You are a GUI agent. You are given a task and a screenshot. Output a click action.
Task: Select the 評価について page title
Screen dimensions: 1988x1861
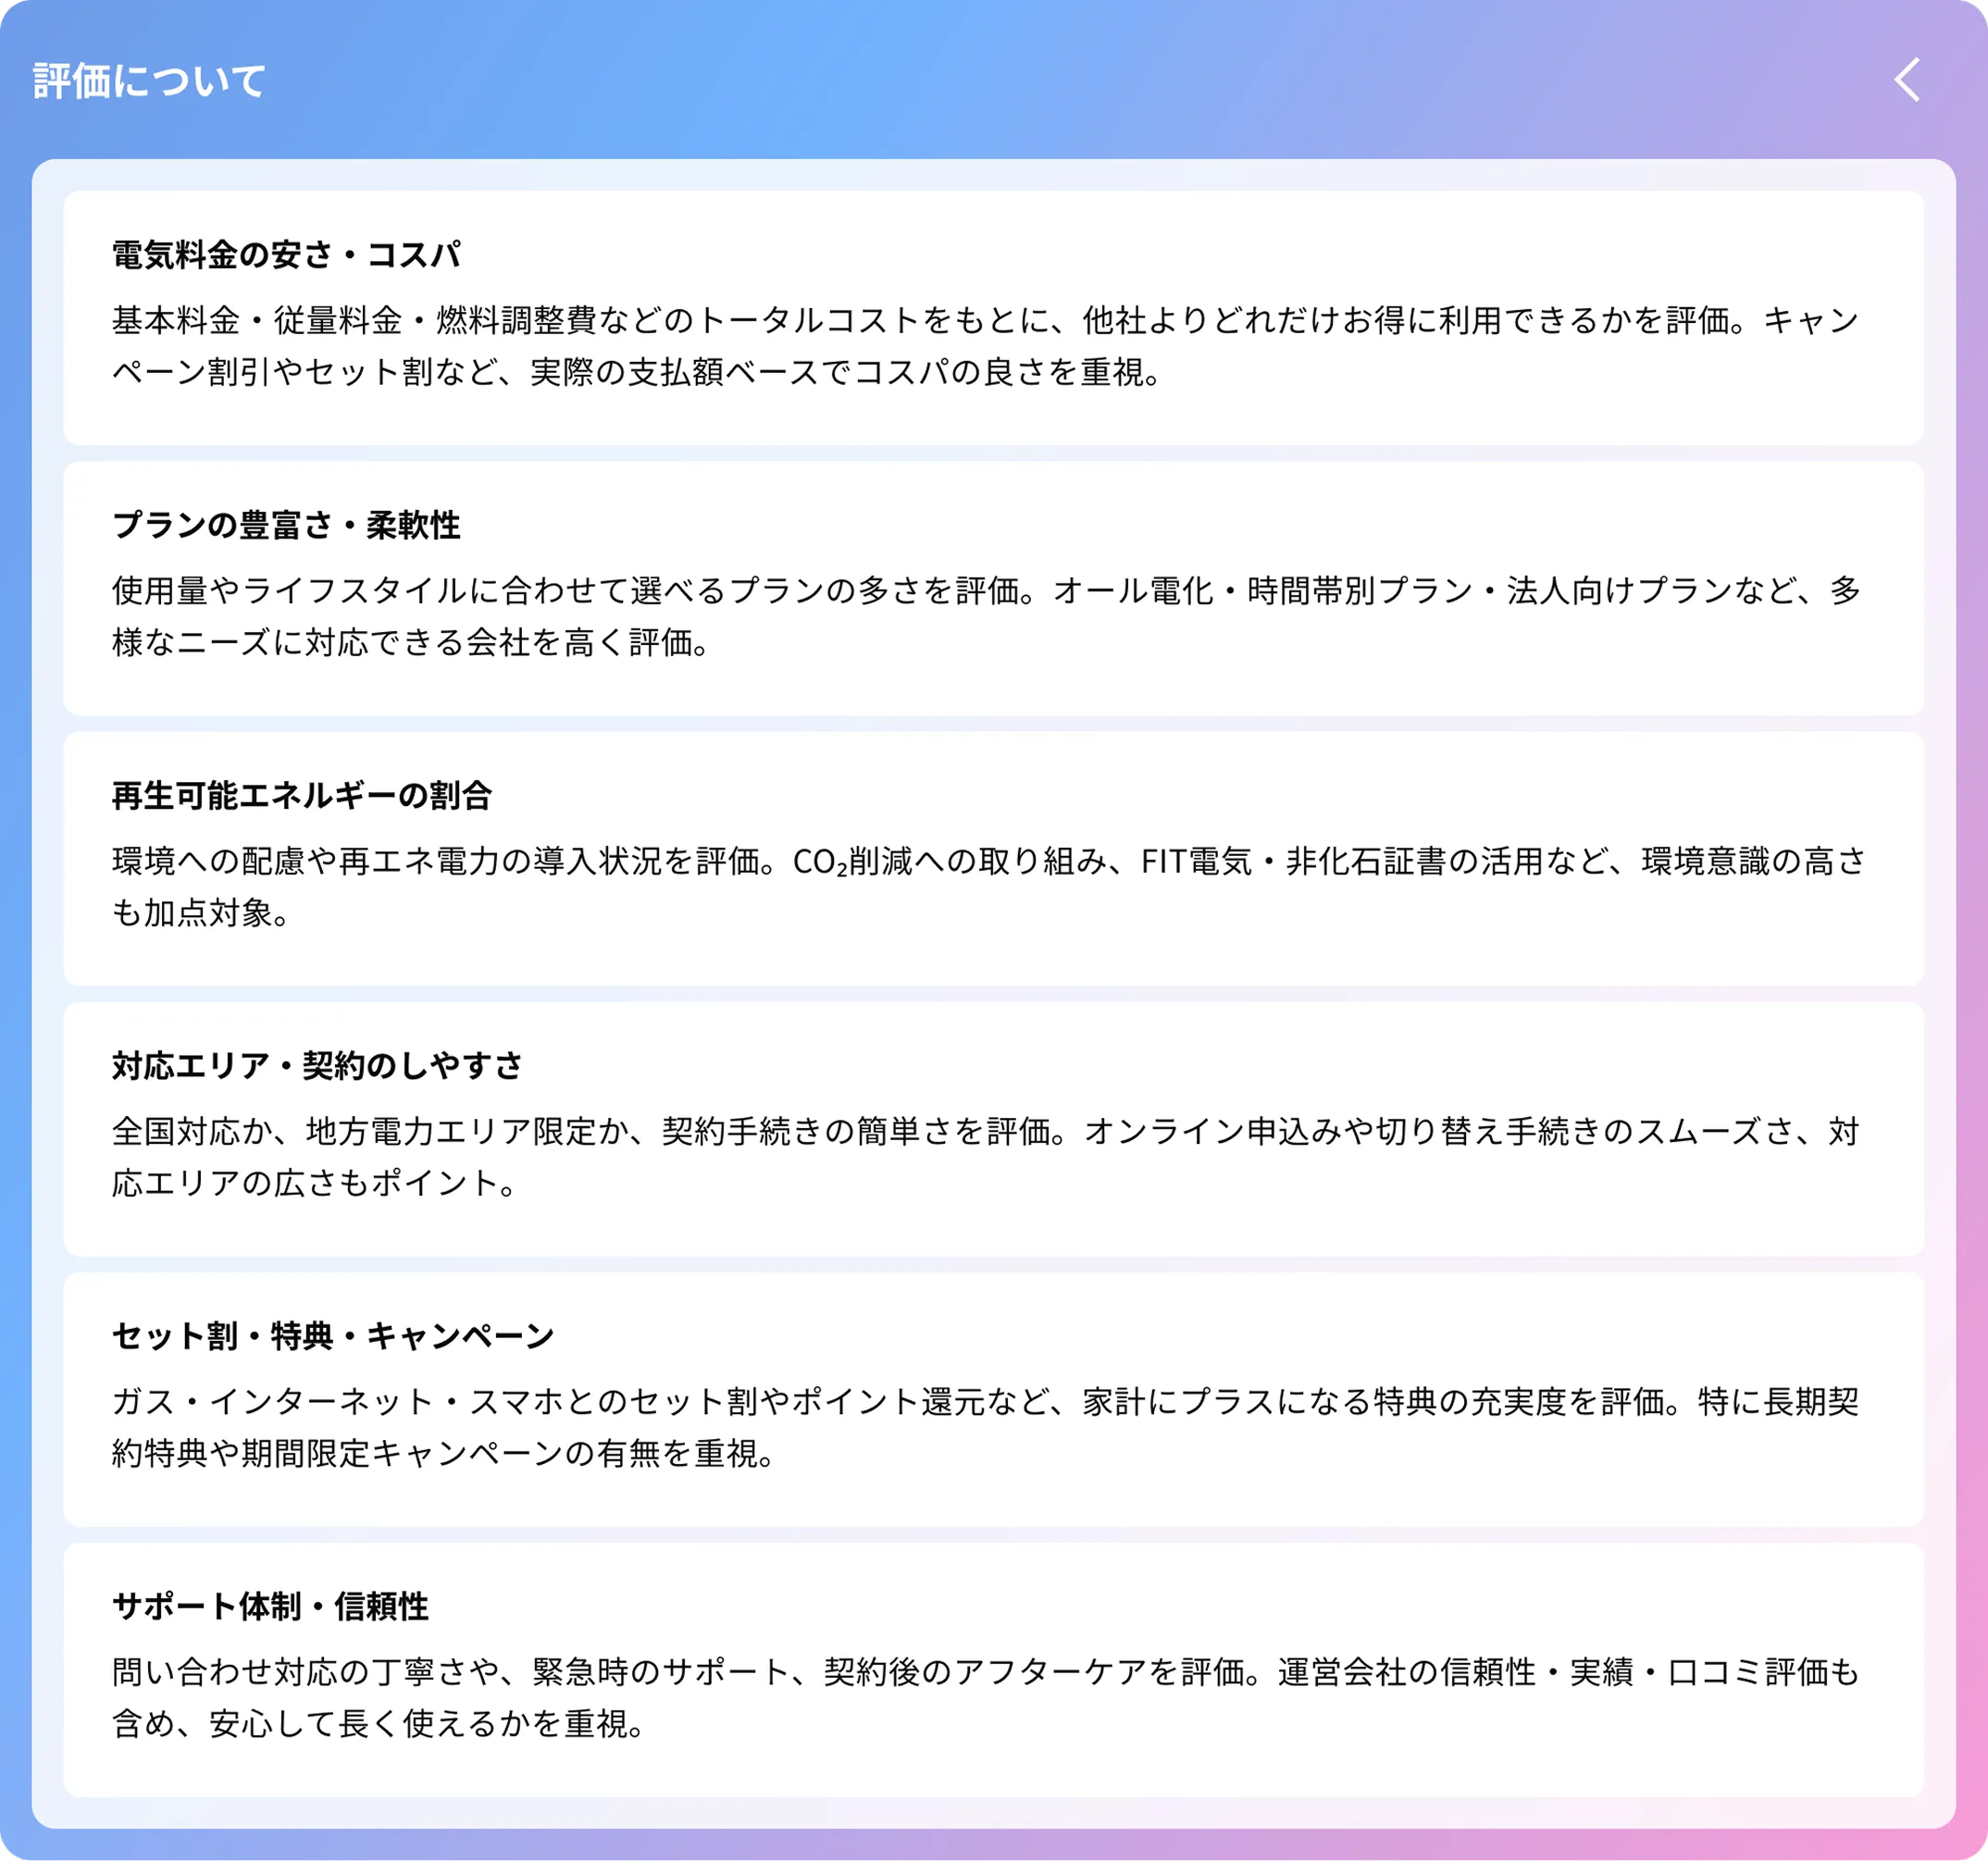[148, 82]
